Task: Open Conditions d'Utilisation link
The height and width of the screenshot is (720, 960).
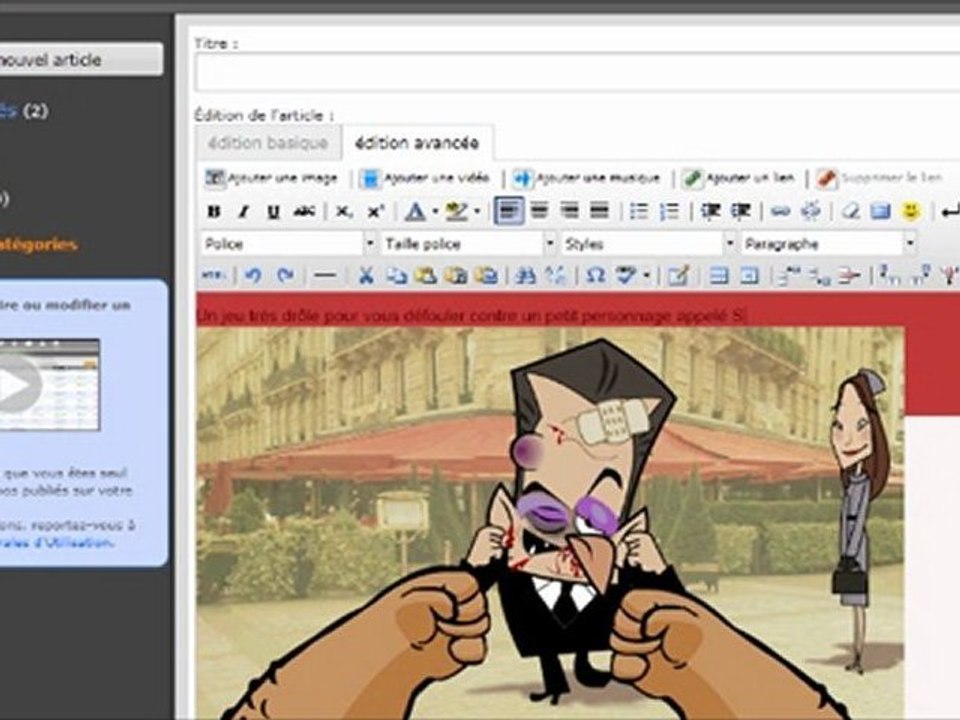Action: point(56,542)
